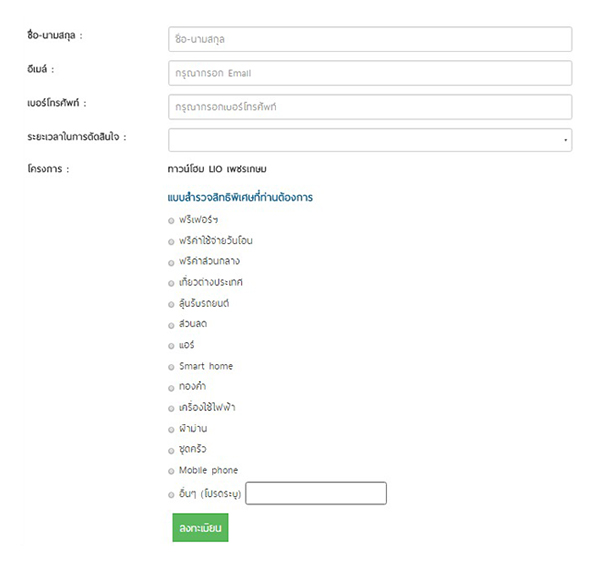Choose the ฟรีค่าใช้จ่ายวันโอน option

tap(171, 241)
